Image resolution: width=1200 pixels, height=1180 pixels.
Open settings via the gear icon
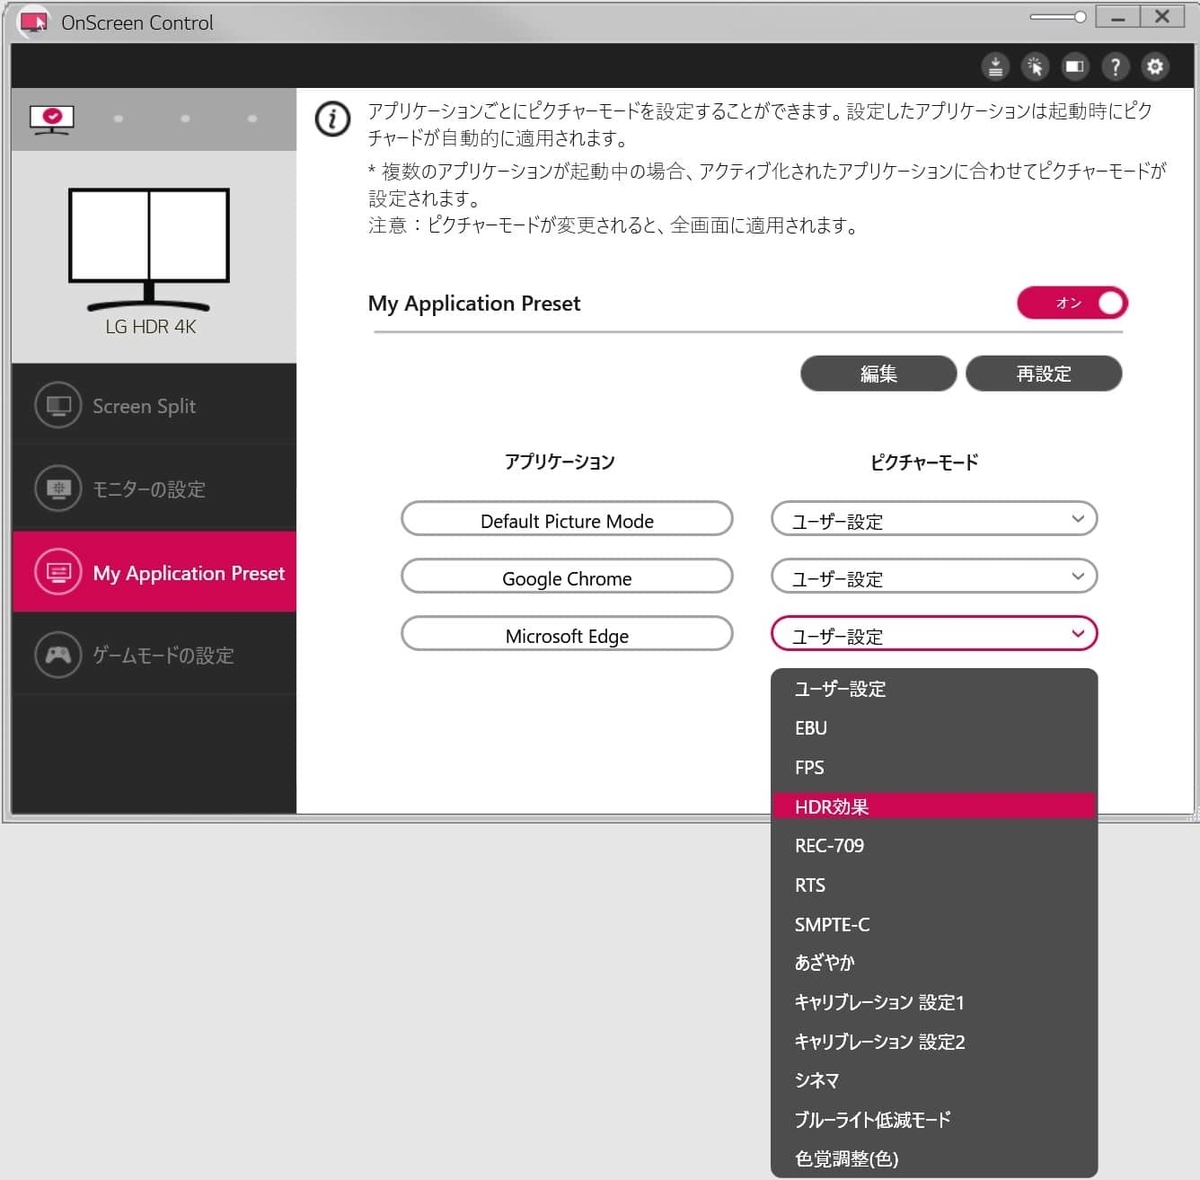1155,67
